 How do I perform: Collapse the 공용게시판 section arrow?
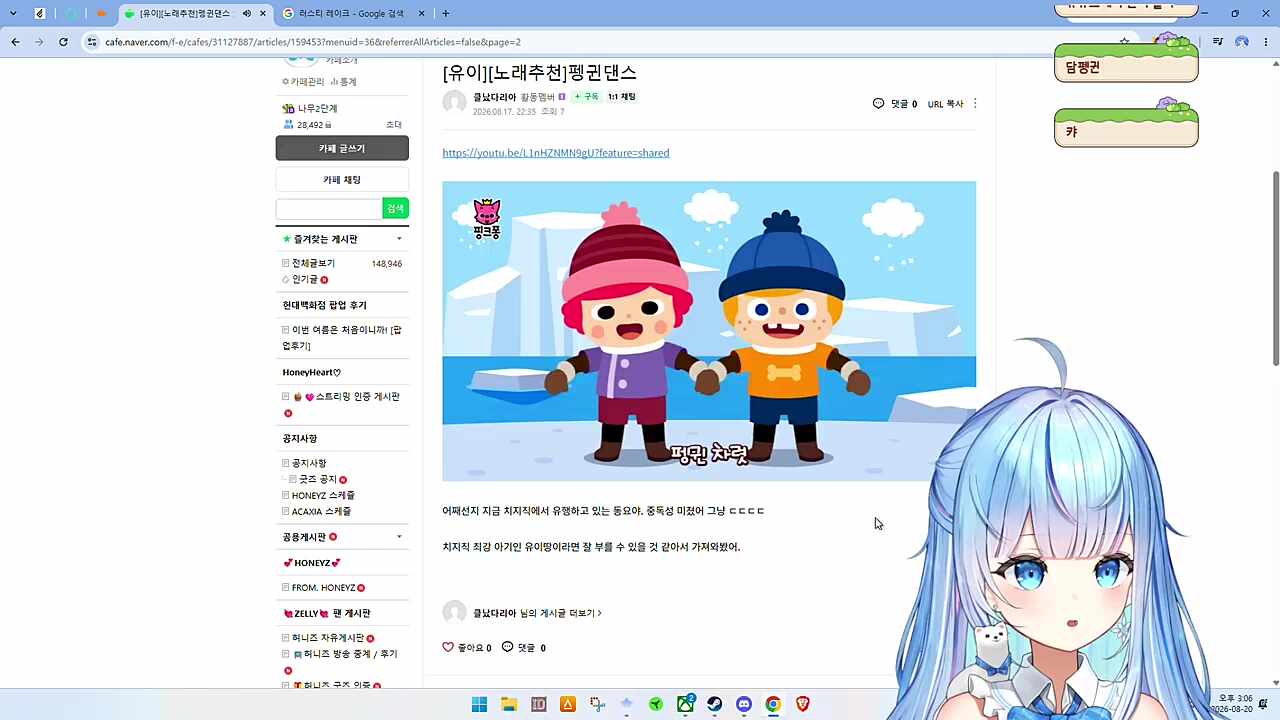tap(399, 537)
